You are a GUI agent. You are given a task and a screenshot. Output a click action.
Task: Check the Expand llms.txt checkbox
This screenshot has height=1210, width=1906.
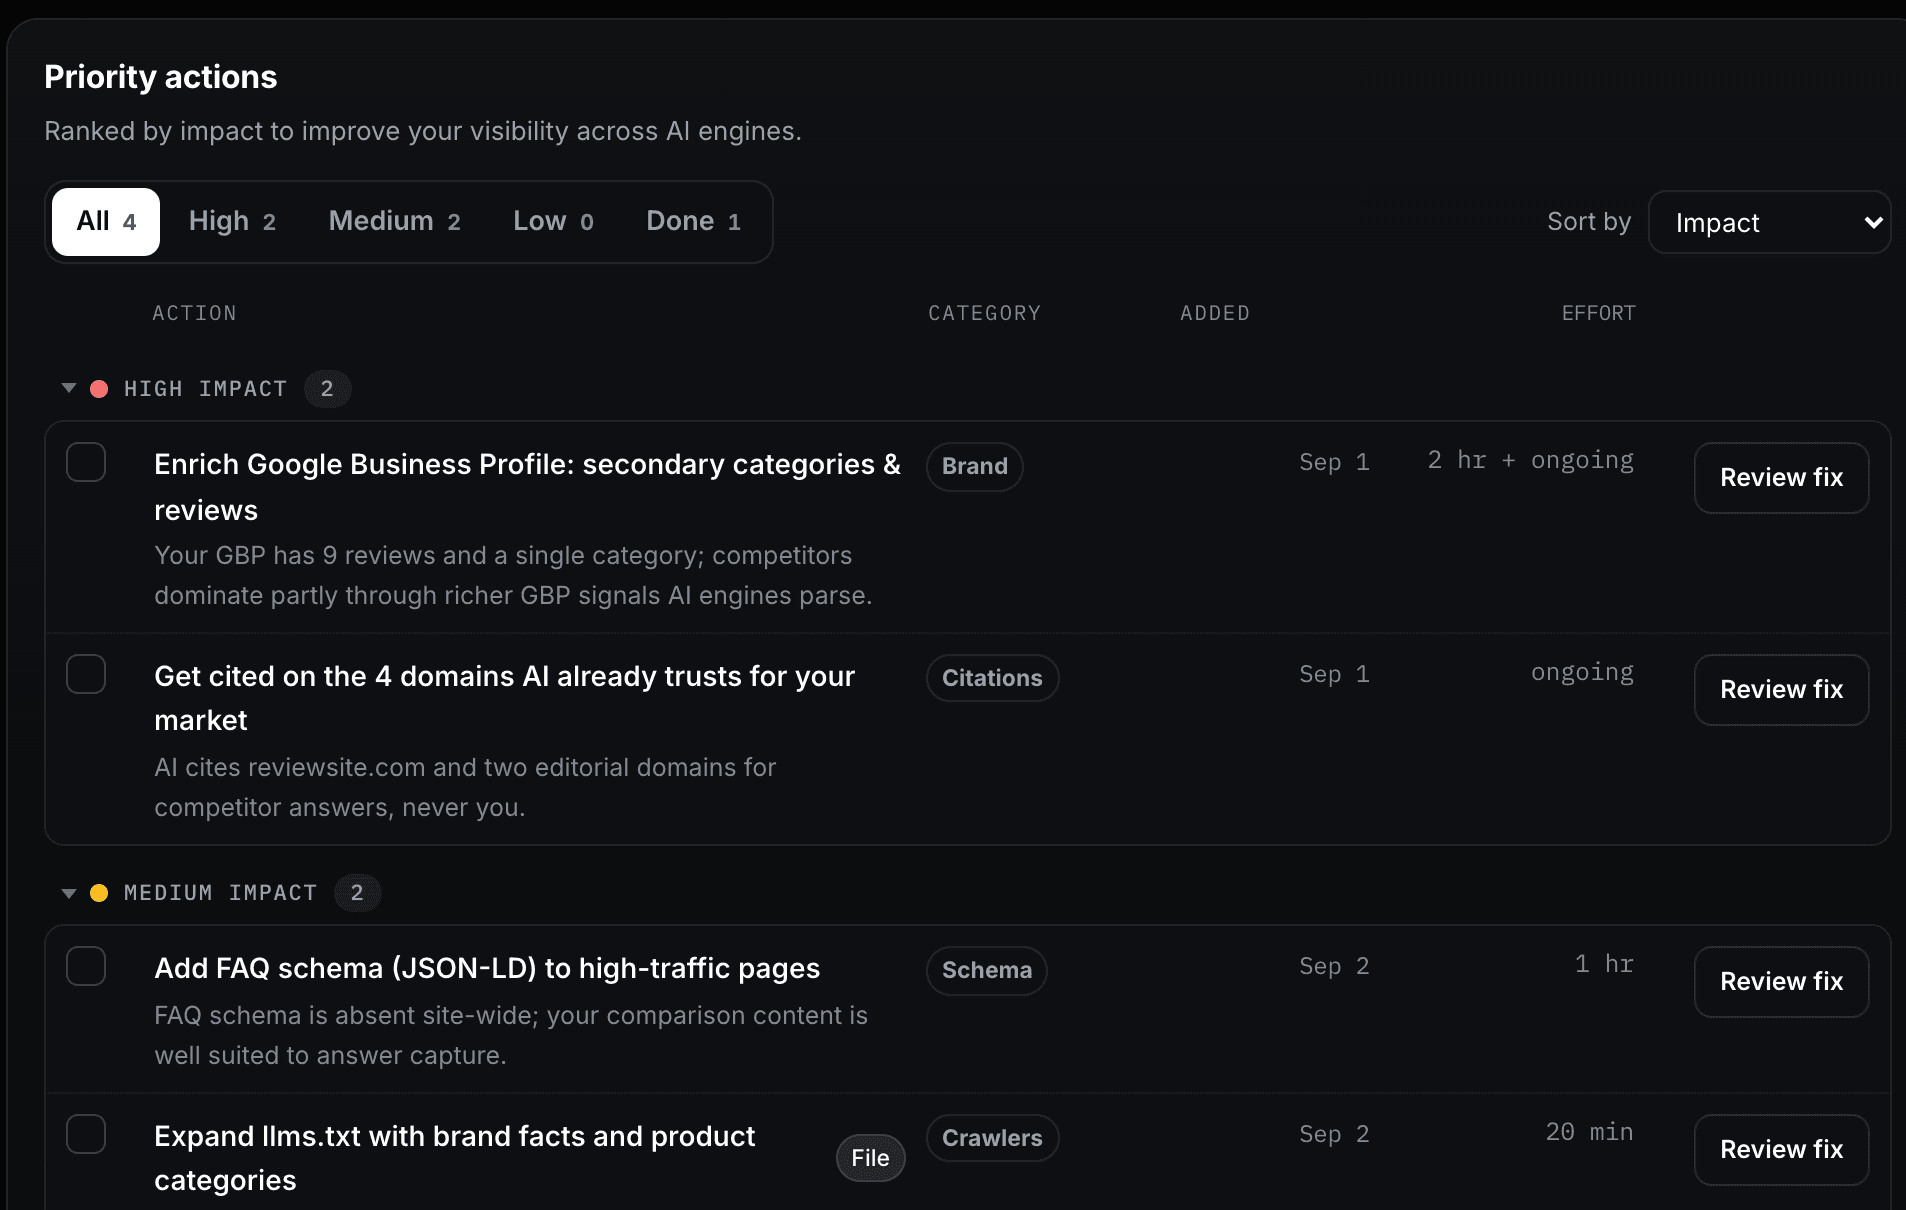[86, 1134]
